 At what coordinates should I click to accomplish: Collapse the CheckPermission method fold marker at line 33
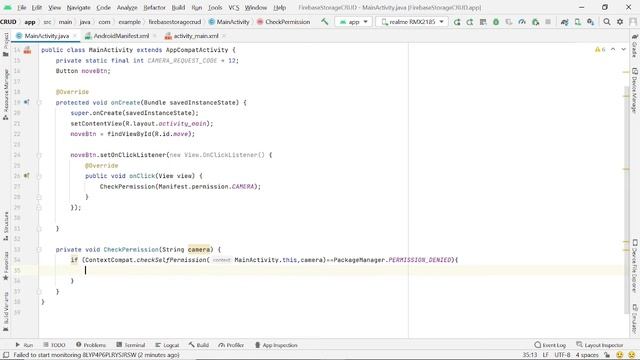39,249
